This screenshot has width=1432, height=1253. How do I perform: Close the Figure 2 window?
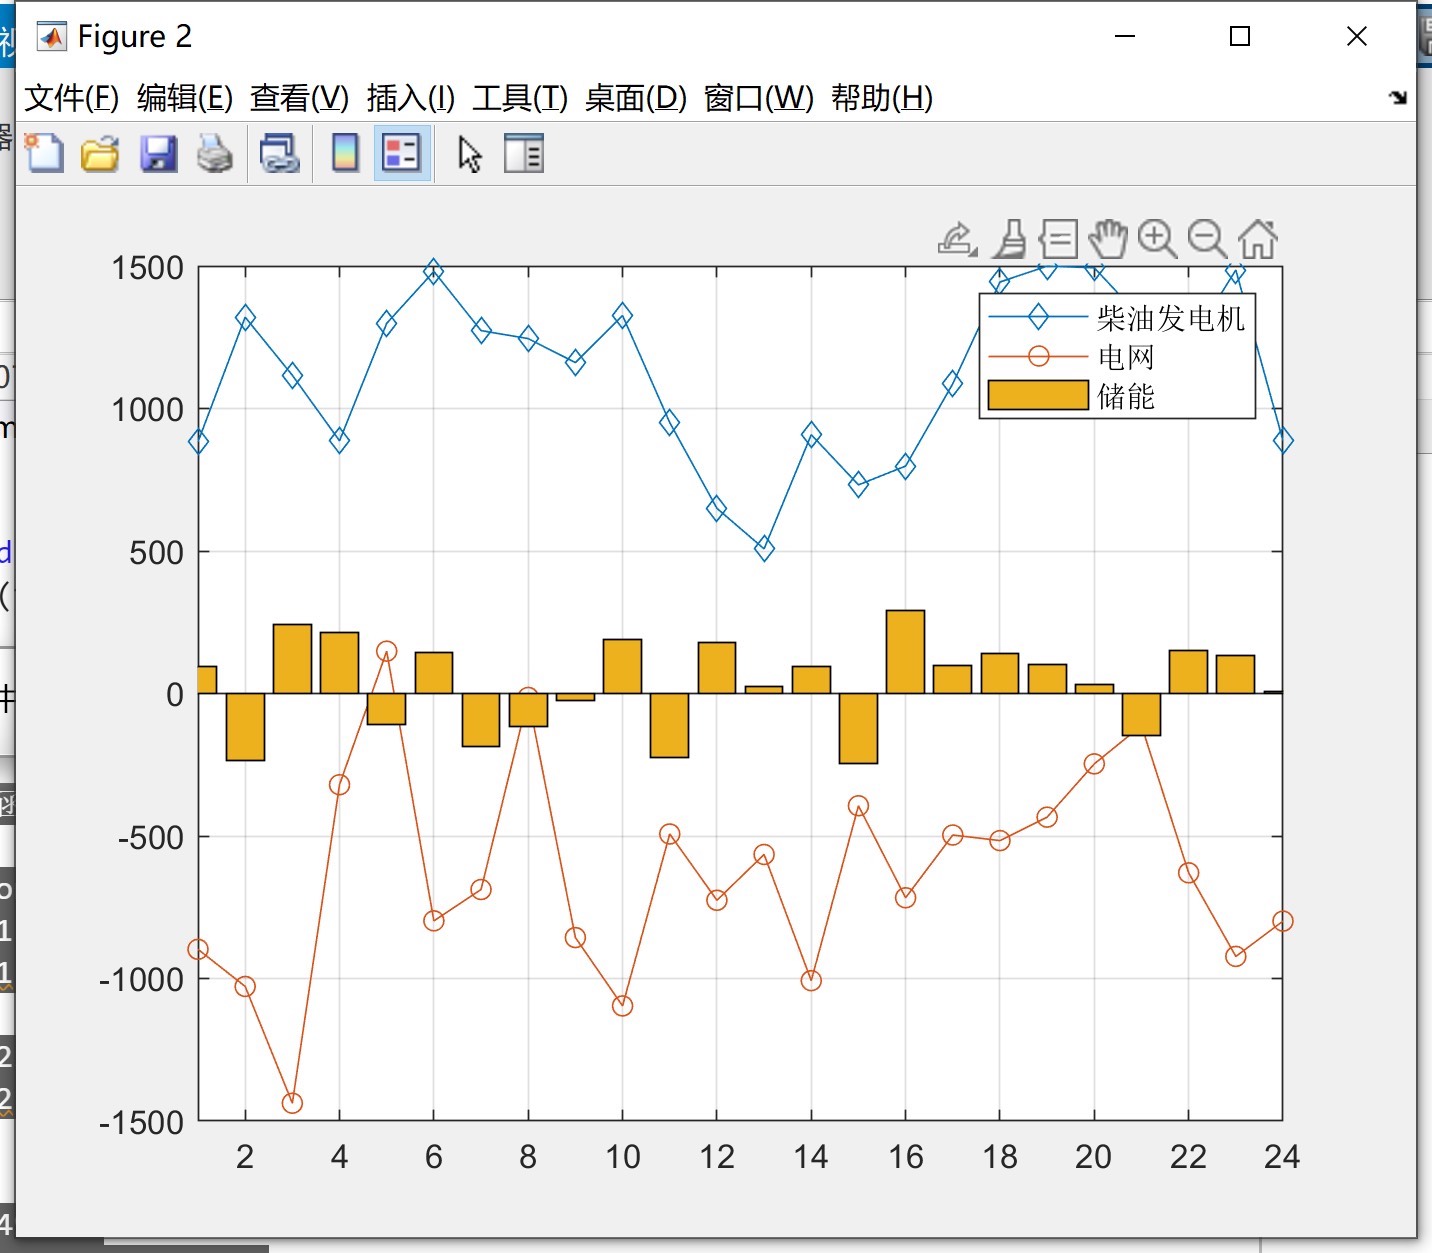1356,36
